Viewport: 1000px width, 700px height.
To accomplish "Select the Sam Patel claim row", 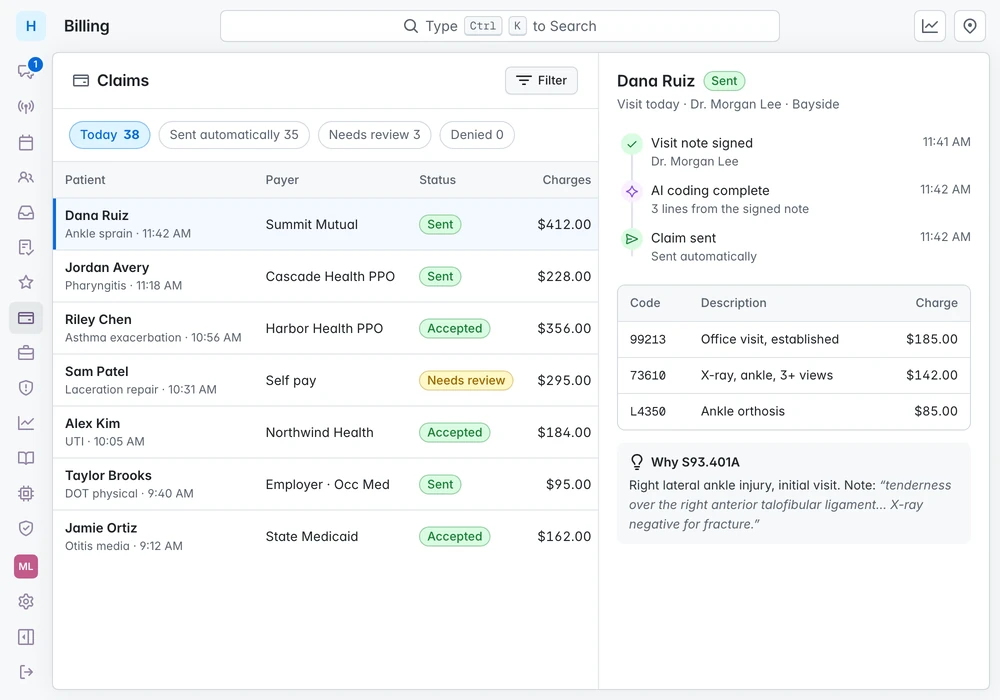I will coord(326,380).
